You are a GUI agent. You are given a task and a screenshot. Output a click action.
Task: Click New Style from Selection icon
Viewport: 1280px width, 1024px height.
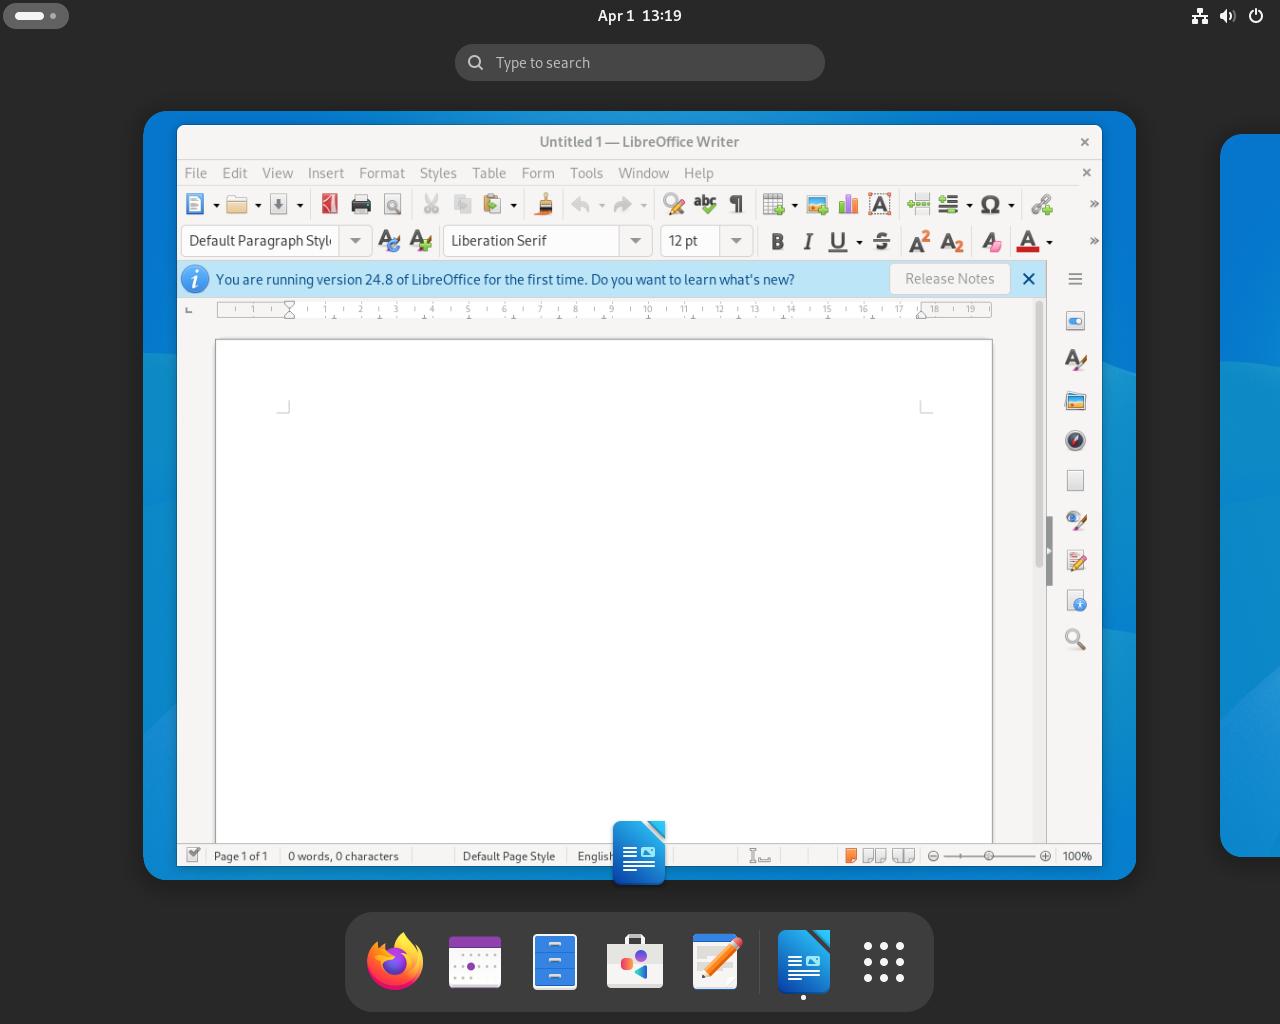coord(420,241)
